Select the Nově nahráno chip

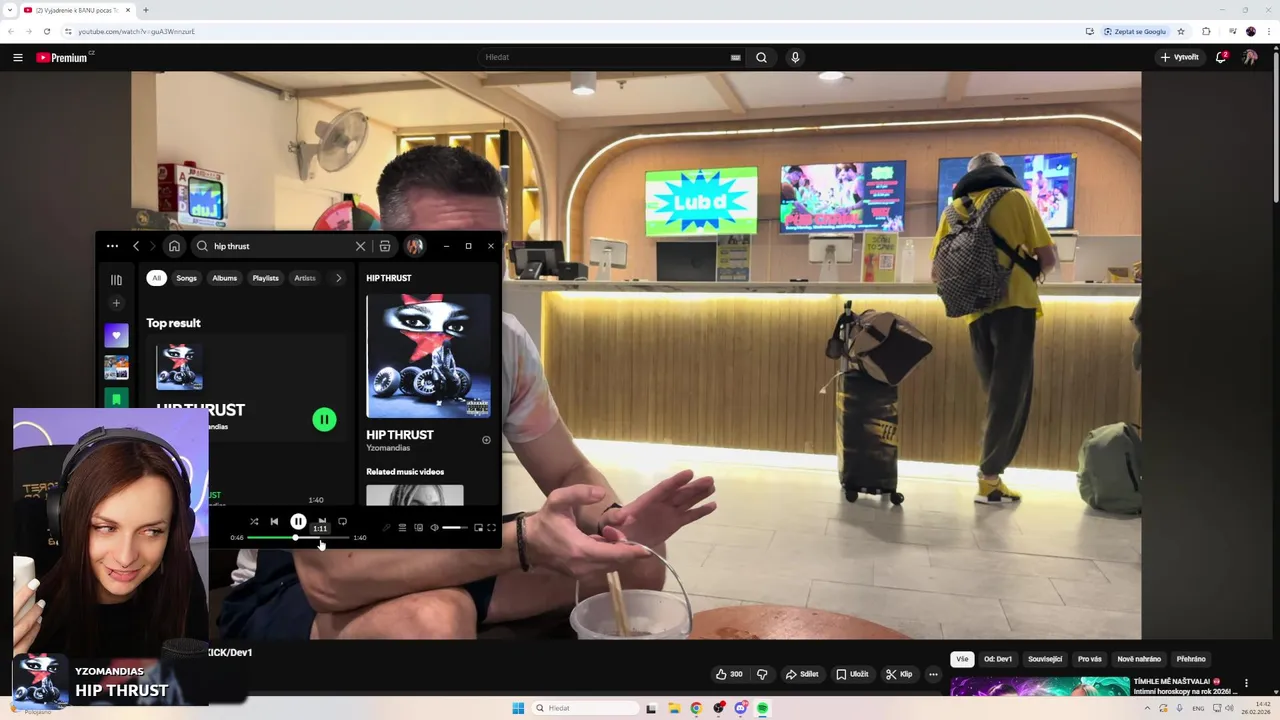click(1139, 659)
